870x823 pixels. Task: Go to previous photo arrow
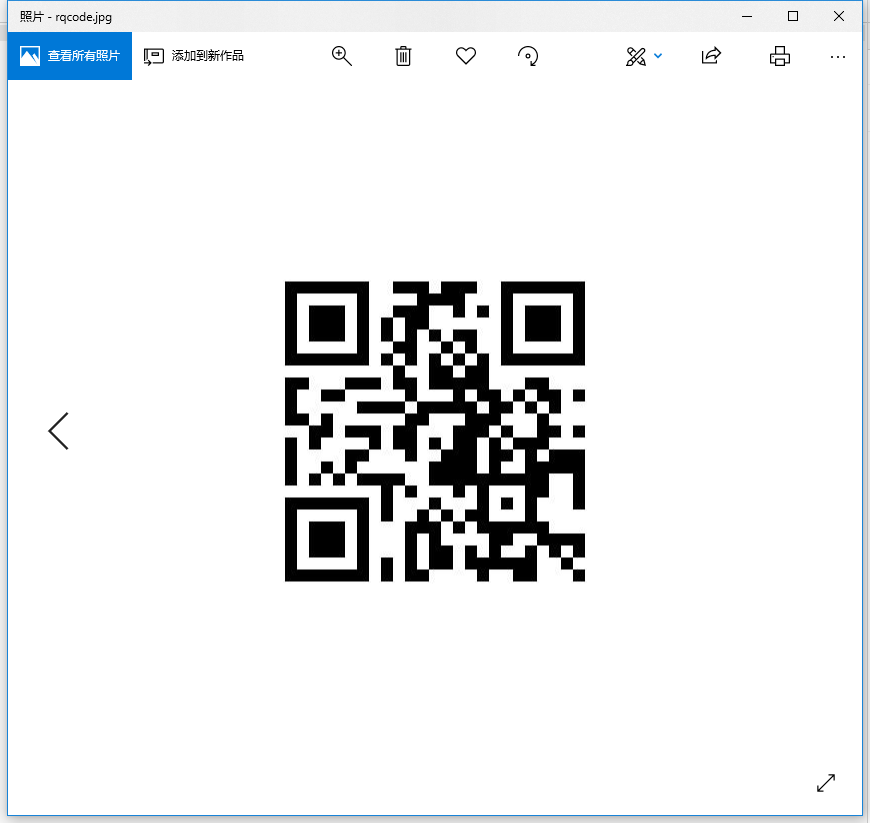(x=58, y=431)
